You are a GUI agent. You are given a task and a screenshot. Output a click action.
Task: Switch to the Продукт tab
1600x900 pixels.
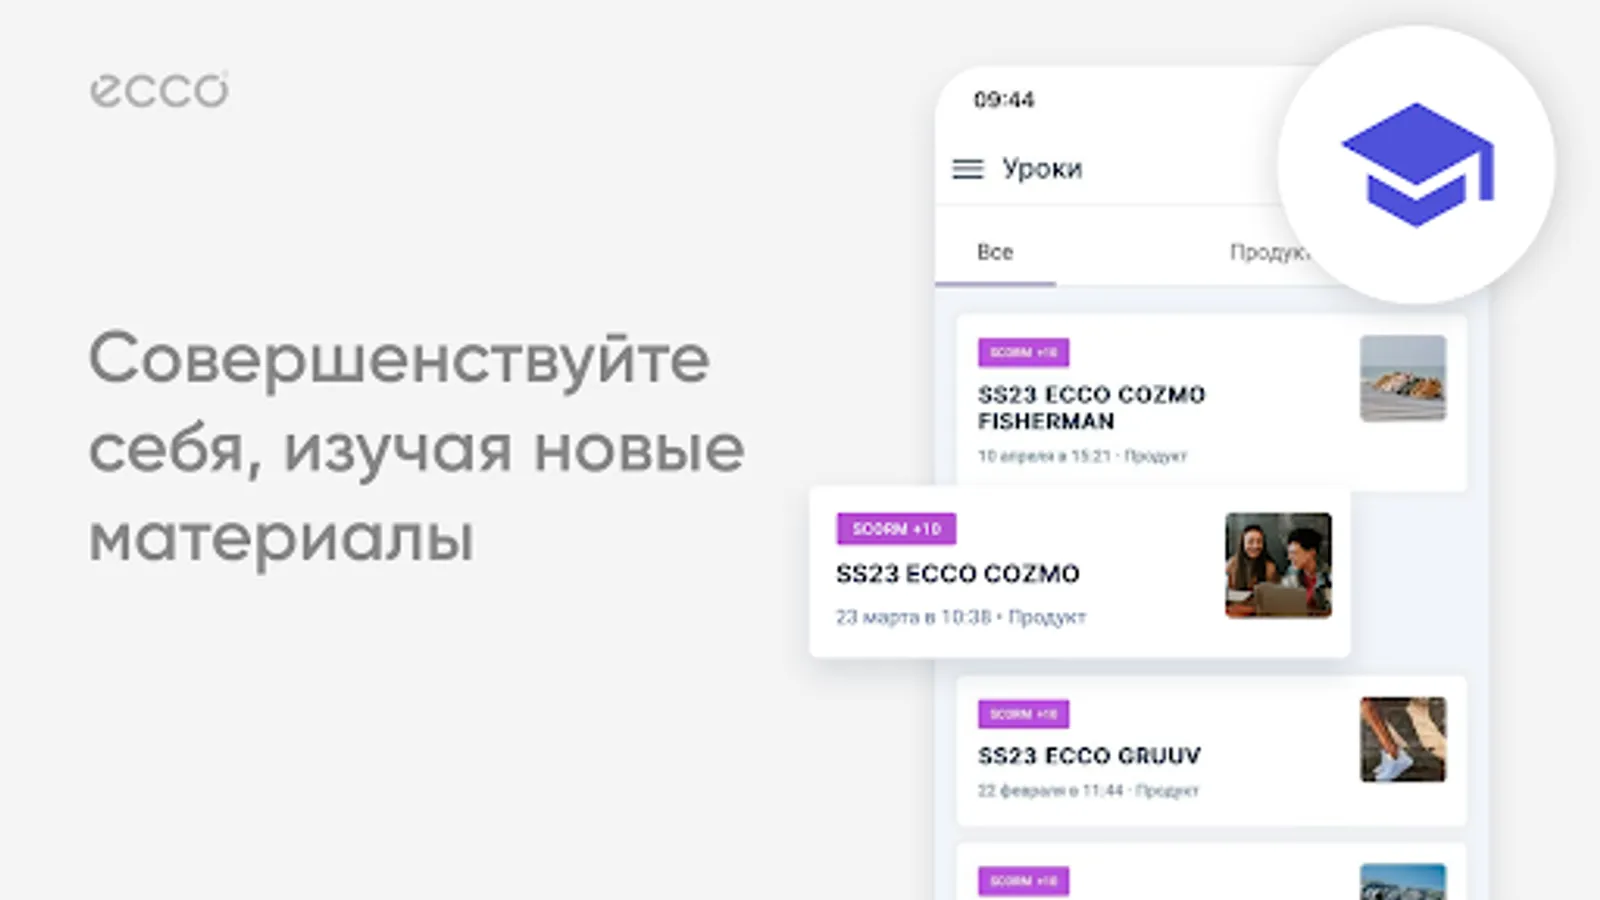pos(1270,252)
